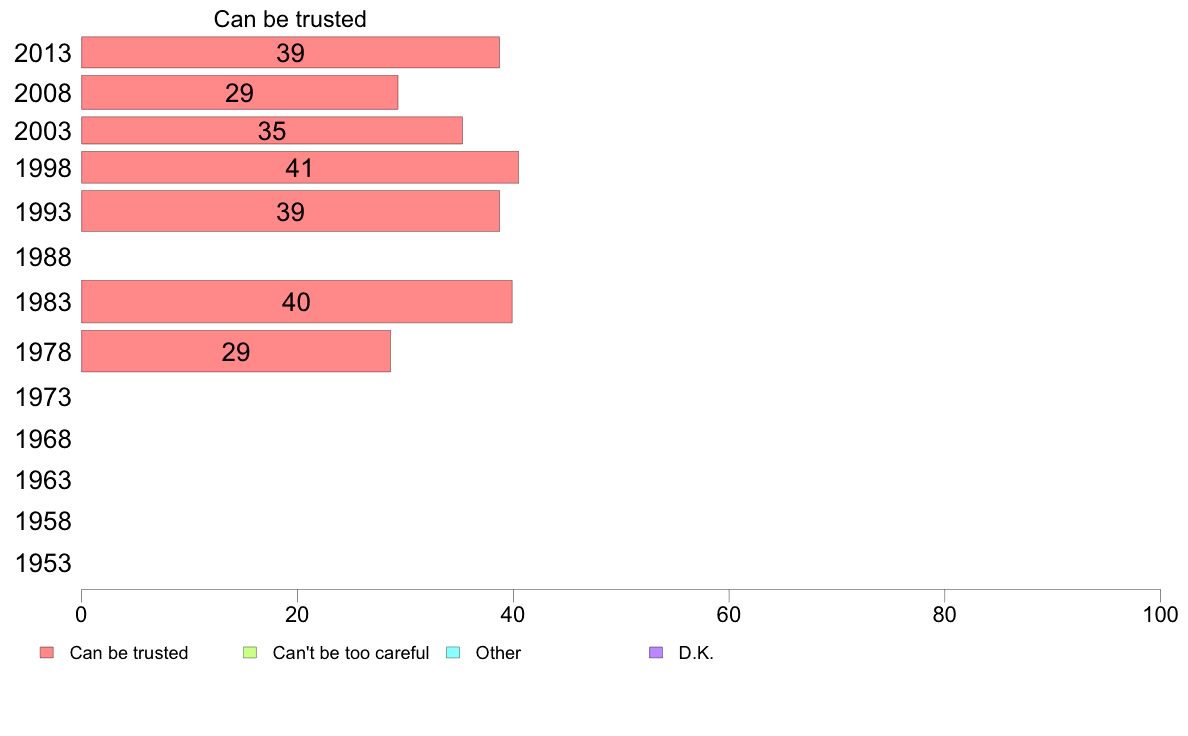Click the Can be trusted column header
1188x736 pixels.
point(290,19)
